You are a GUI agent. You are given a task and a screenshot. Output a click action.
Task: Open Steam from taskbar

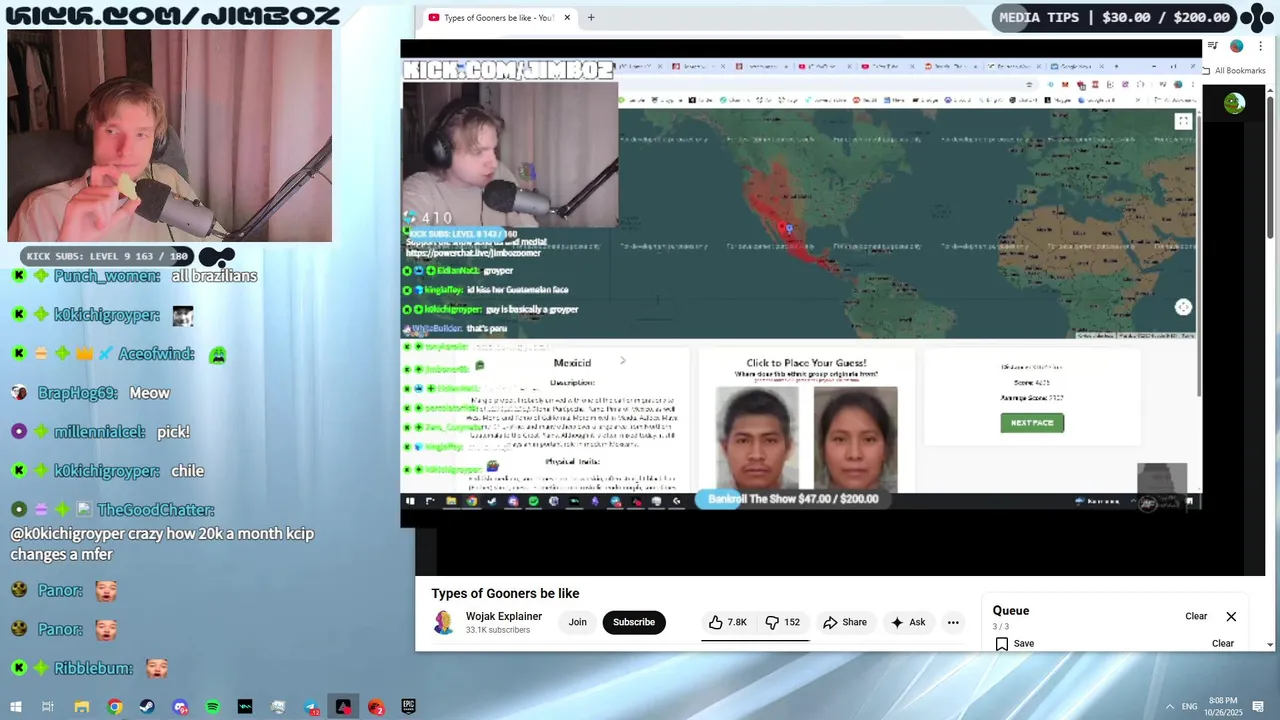pos(147,707)
